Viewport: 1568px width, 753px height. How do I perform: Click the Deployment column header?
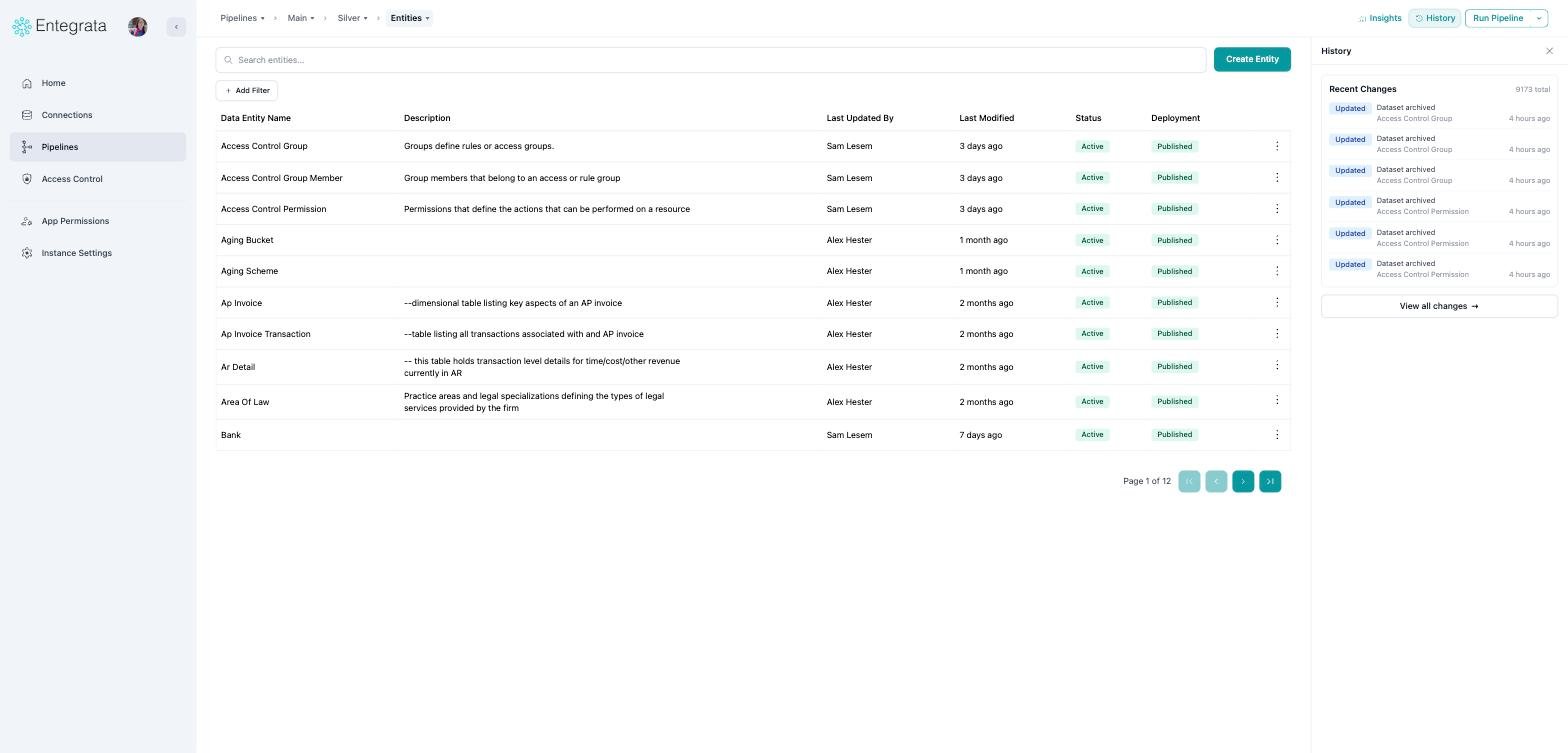pyautogui.click(x=1175, y=118)
